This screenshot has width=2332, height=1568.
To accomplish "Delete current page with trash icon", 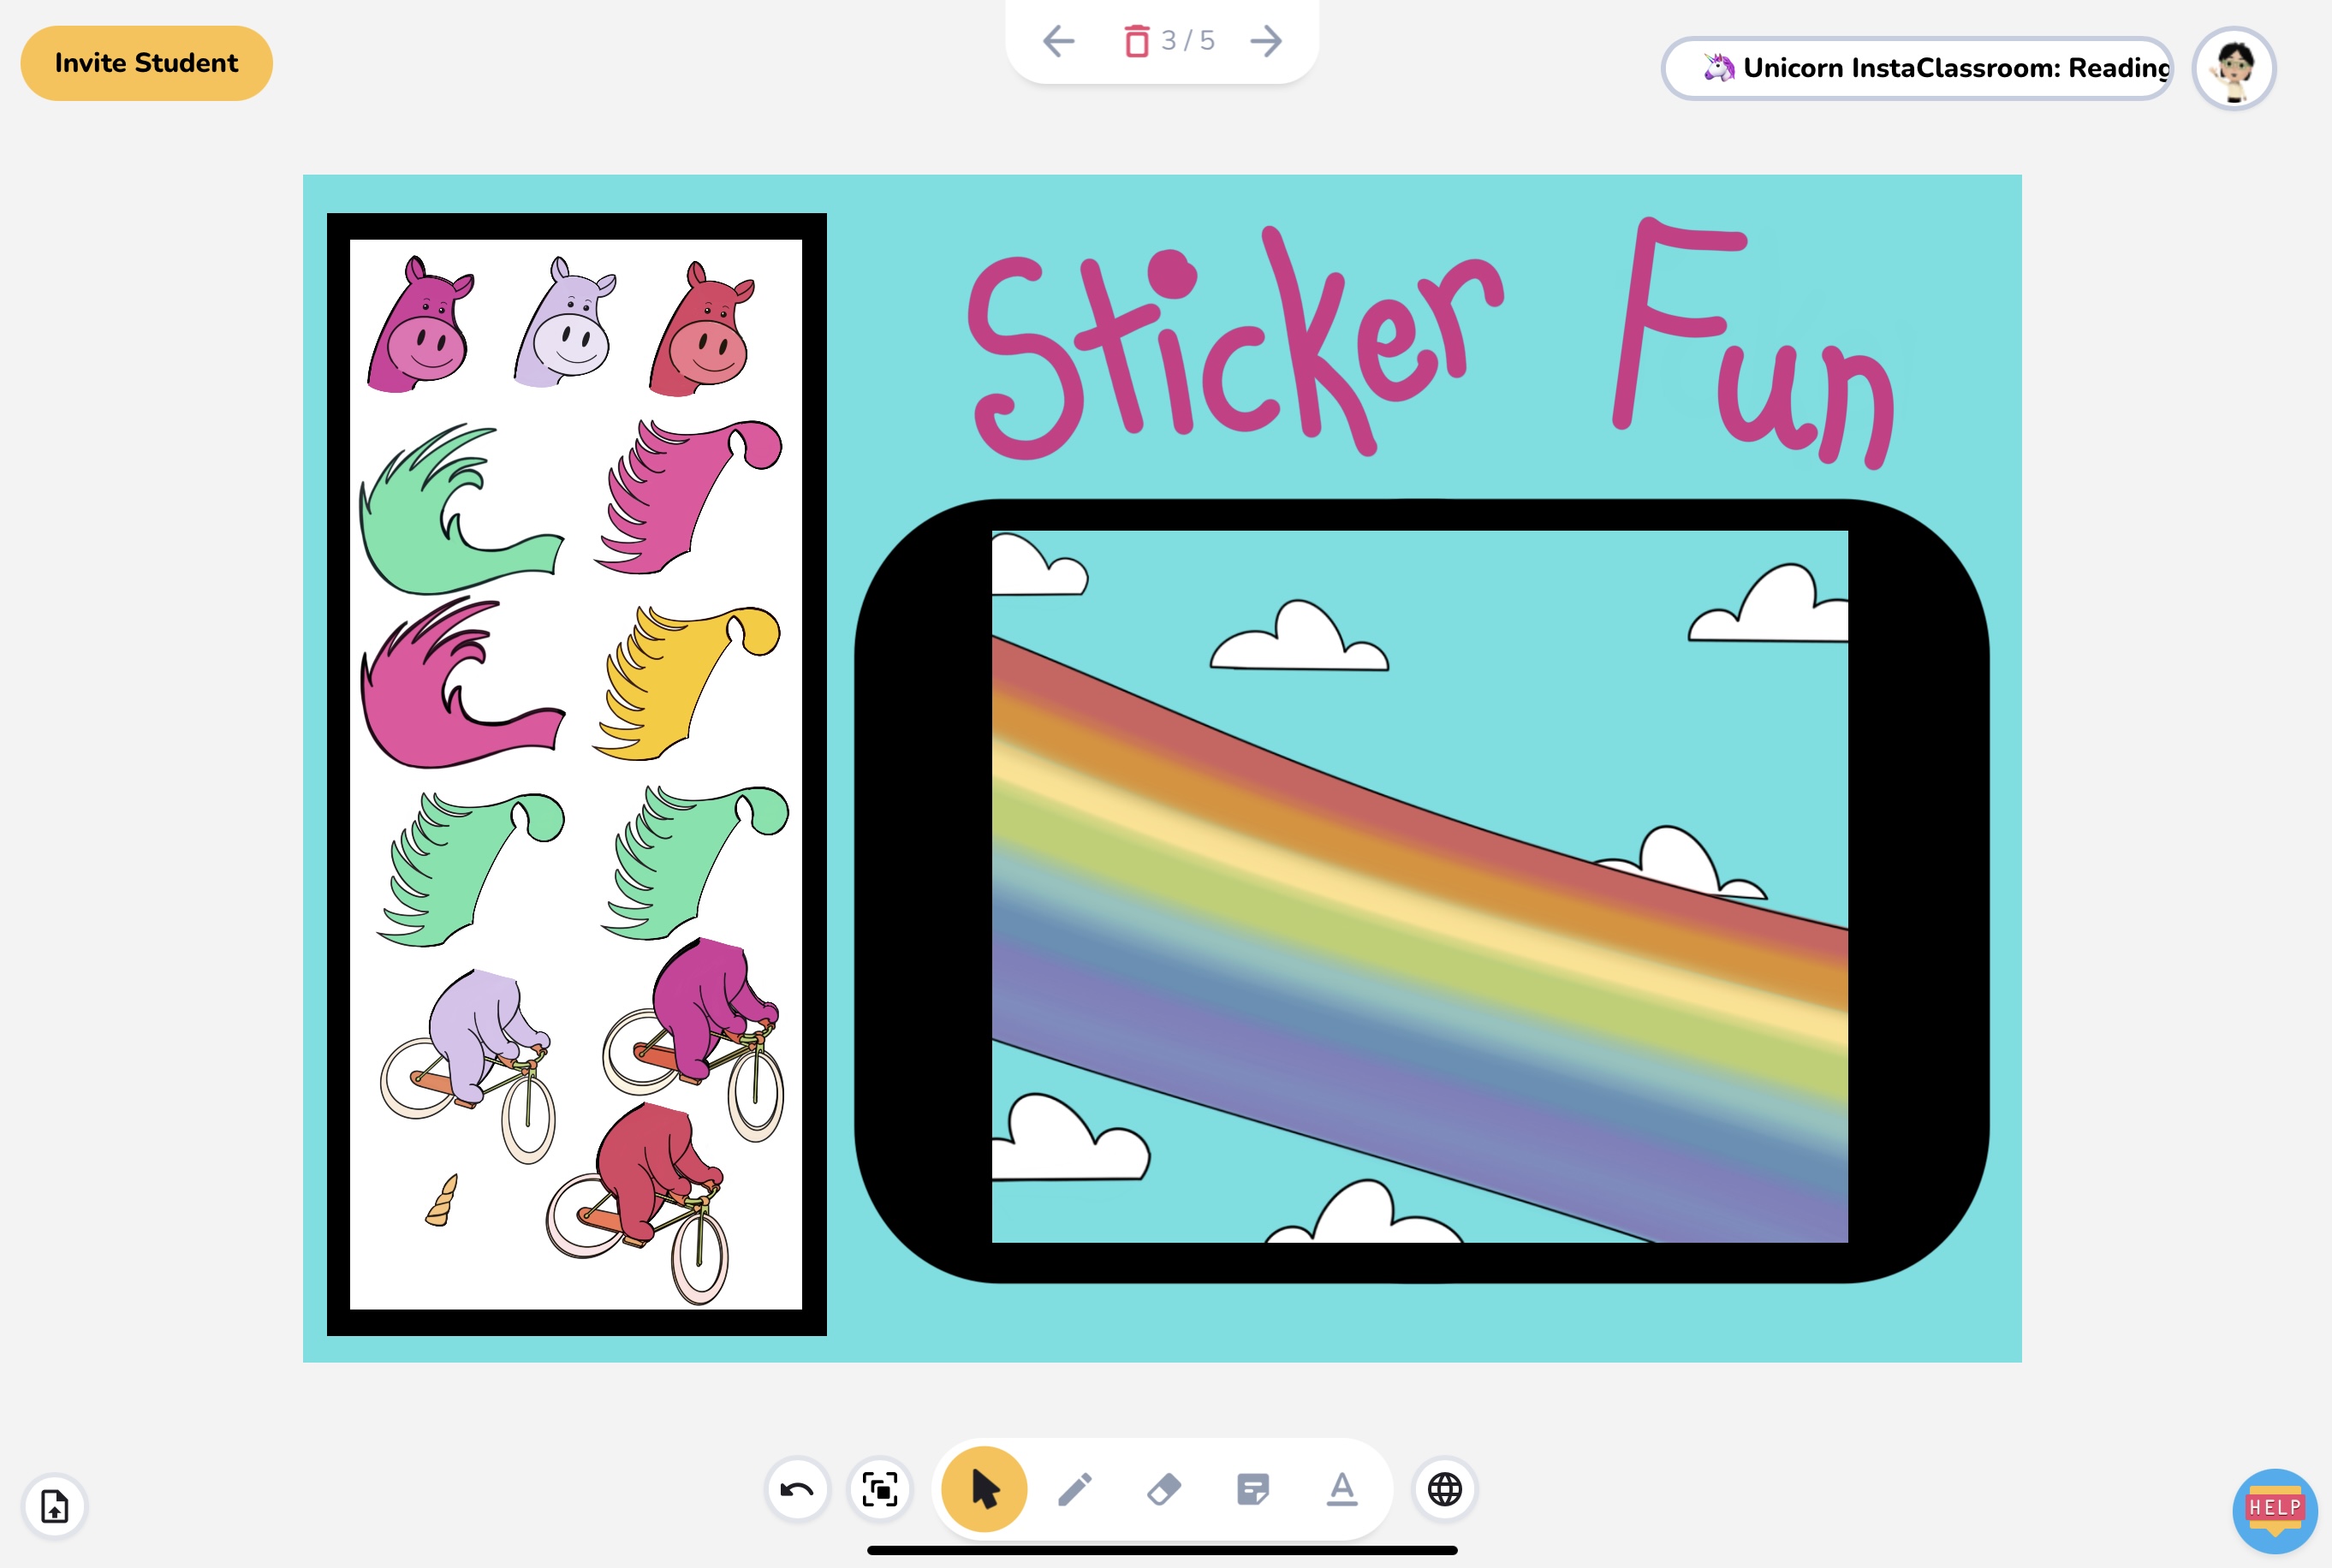I will [1136, 41].
